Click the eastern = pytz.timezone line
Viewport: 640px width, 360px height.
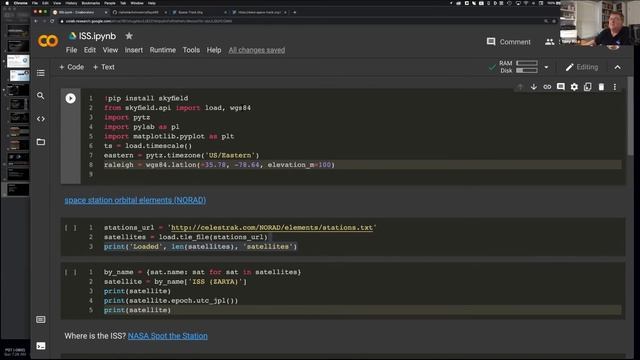tap(182, 156)
